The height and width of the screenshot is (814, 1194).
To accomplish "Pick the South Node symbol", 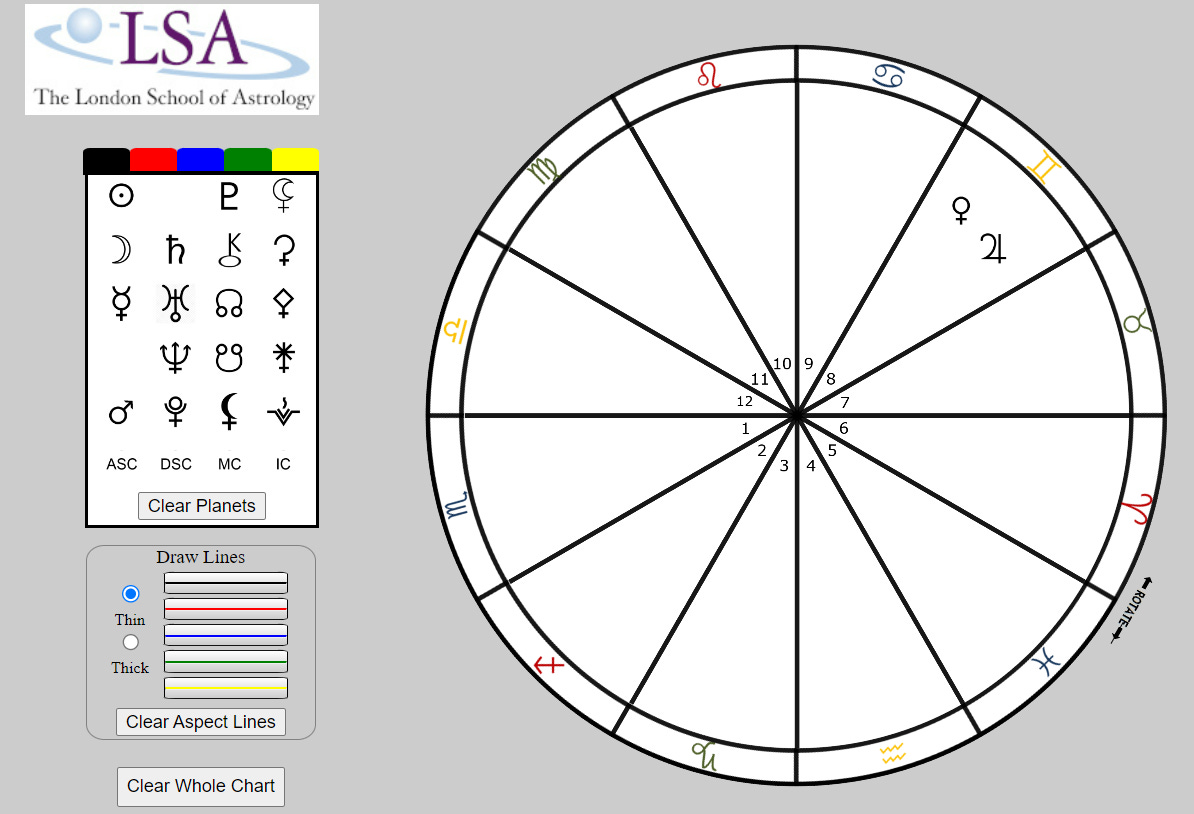I will (x=229, y=357).
